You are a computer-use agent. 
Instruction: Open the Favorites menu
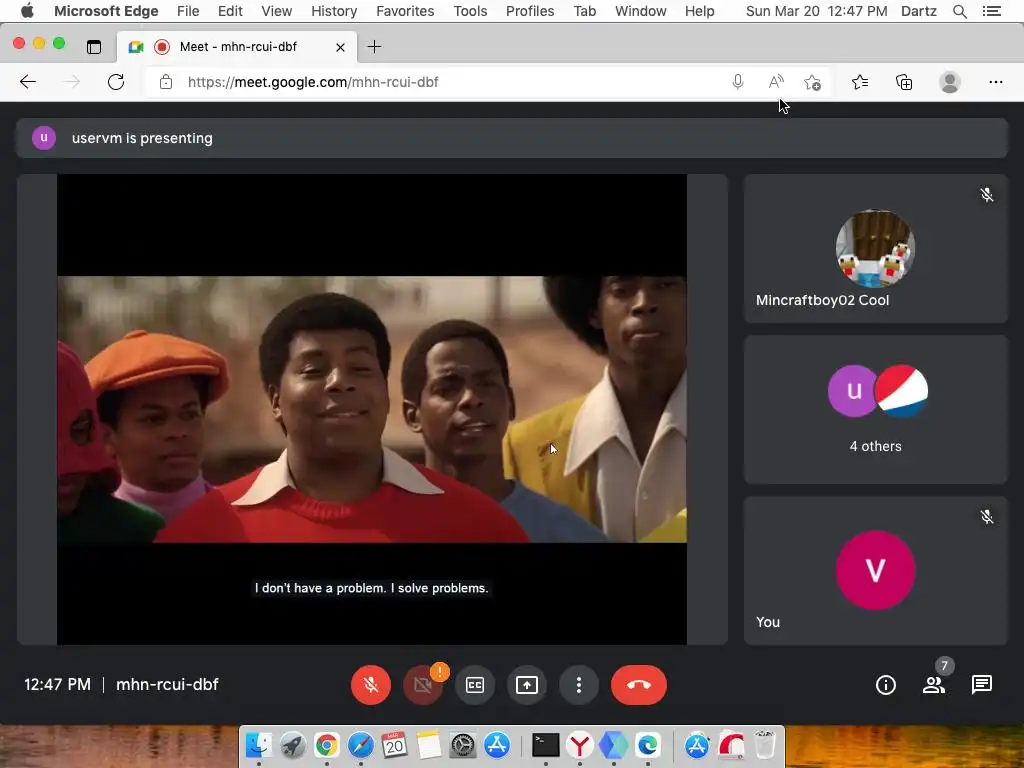tap(405, 11)
